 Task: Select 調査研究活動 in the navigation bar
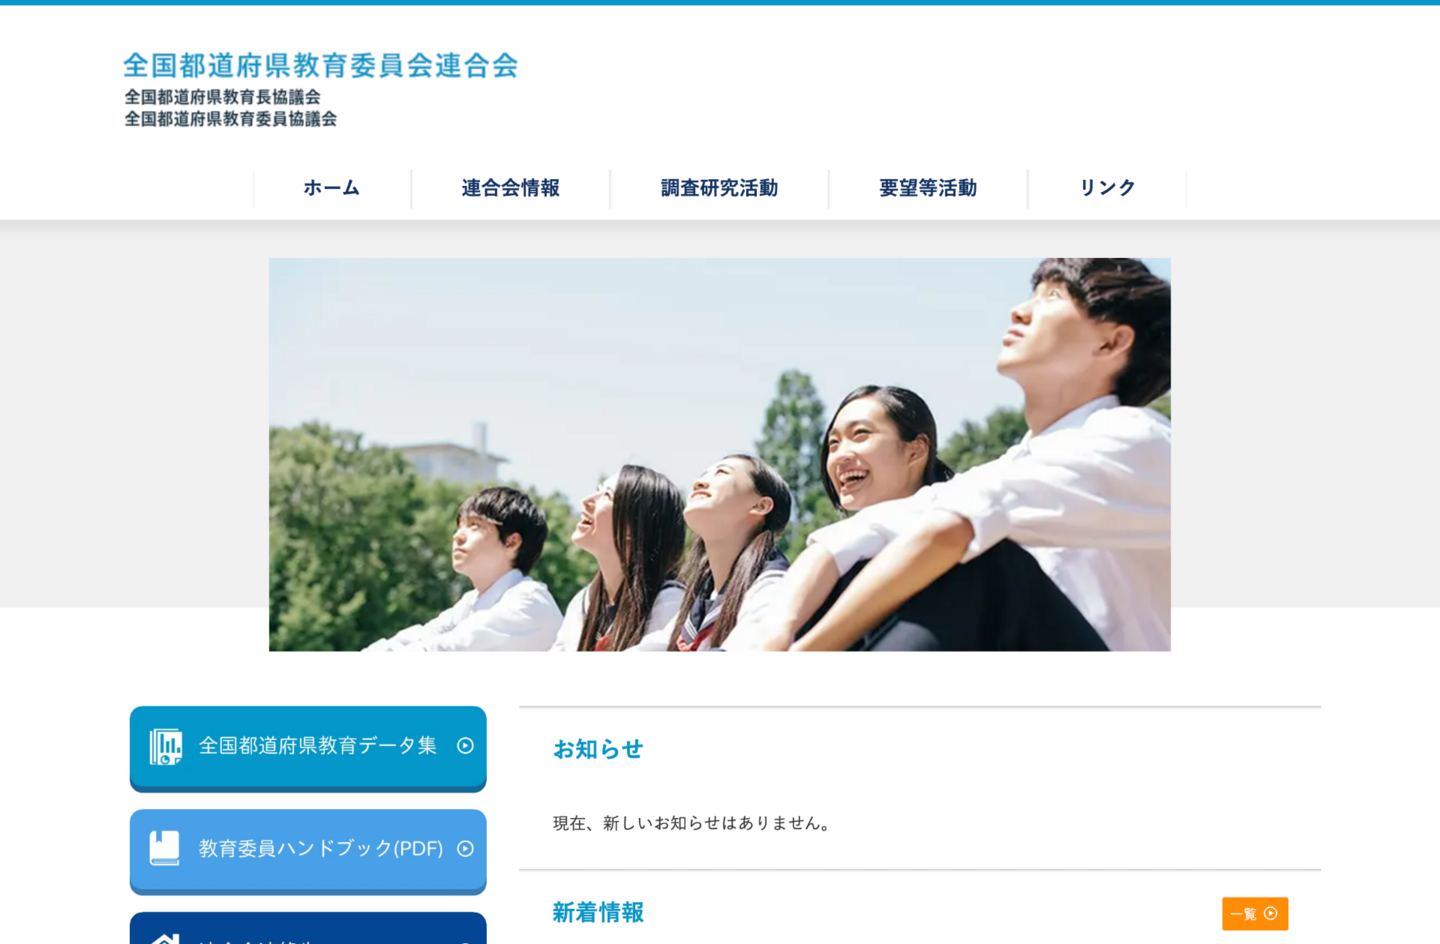pyautogui.click(x=719, y=188)
